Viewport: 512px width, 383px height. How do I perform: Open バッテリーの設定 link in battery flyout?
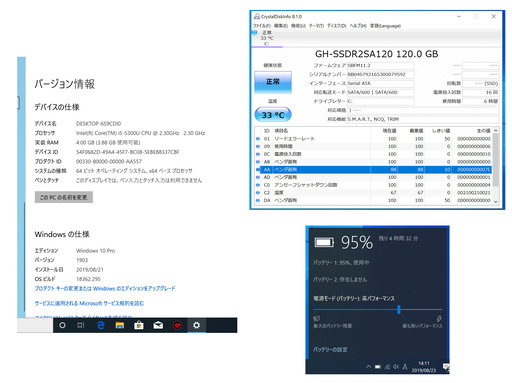330,349
